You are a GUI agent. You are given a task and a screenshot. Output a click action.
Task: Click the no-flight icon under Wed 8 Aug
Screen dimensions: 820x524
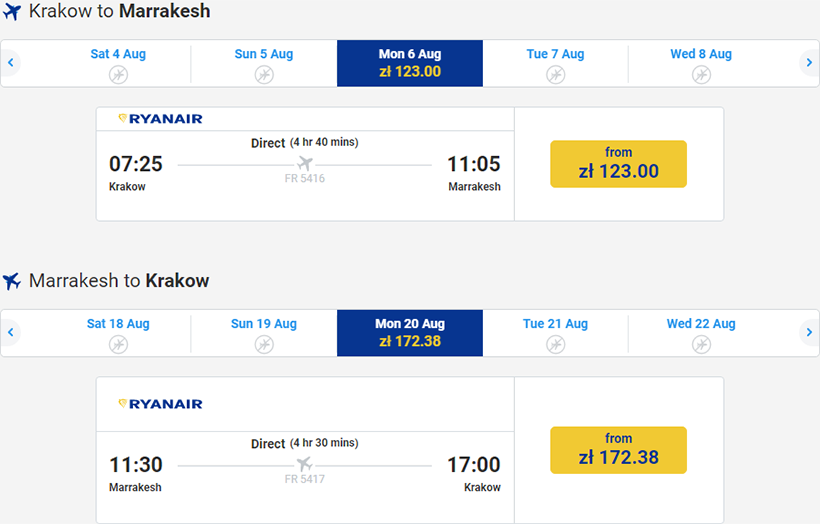(701, 75)
